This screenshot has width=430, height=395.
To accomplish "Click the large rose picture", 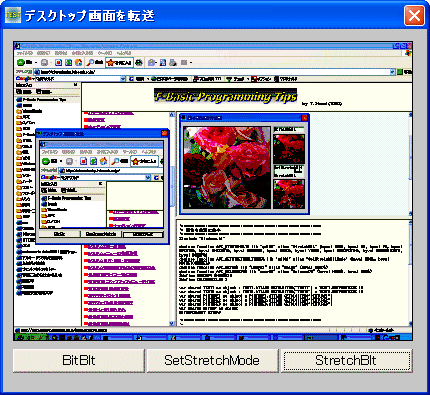I will 227,168.
